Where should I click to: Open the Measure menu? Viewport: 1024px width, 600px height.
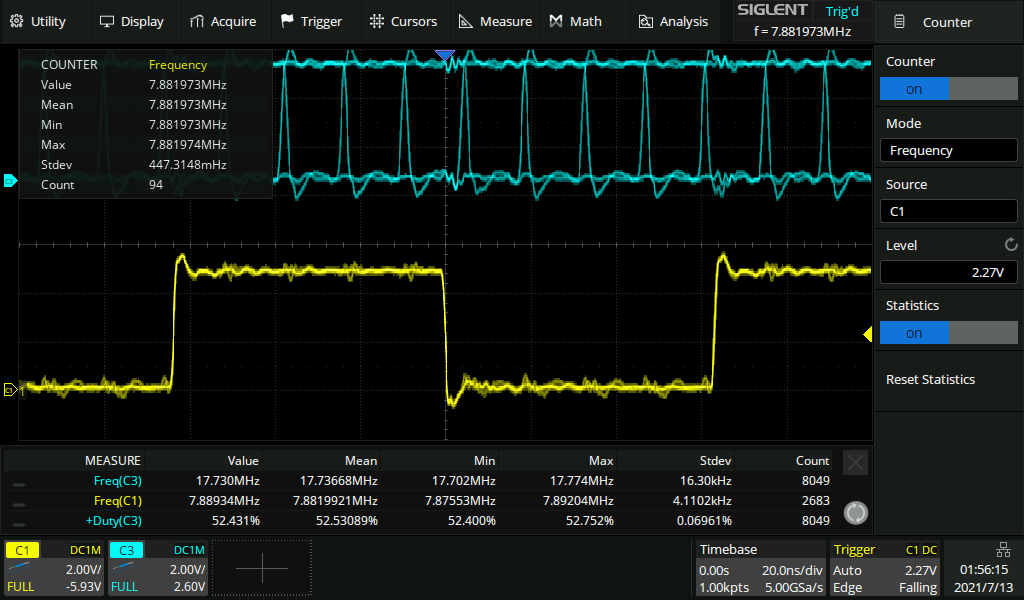click(x=495, y=22)
